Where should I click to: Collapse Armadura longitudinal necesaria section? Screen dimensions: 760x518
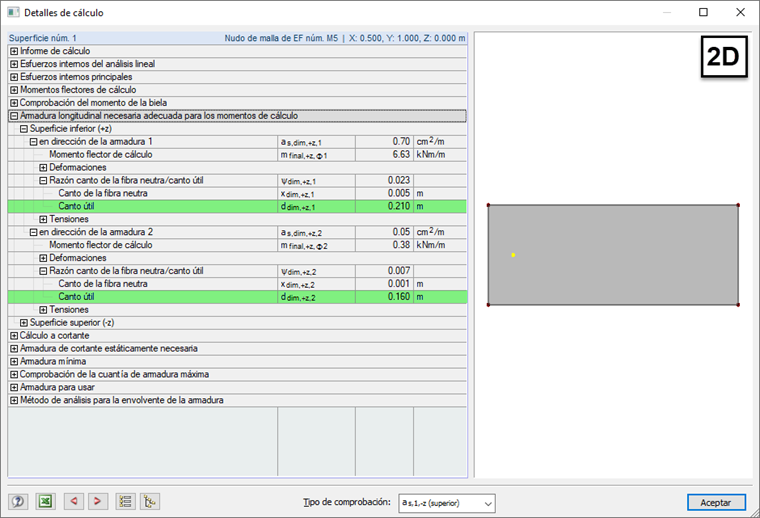14,116
